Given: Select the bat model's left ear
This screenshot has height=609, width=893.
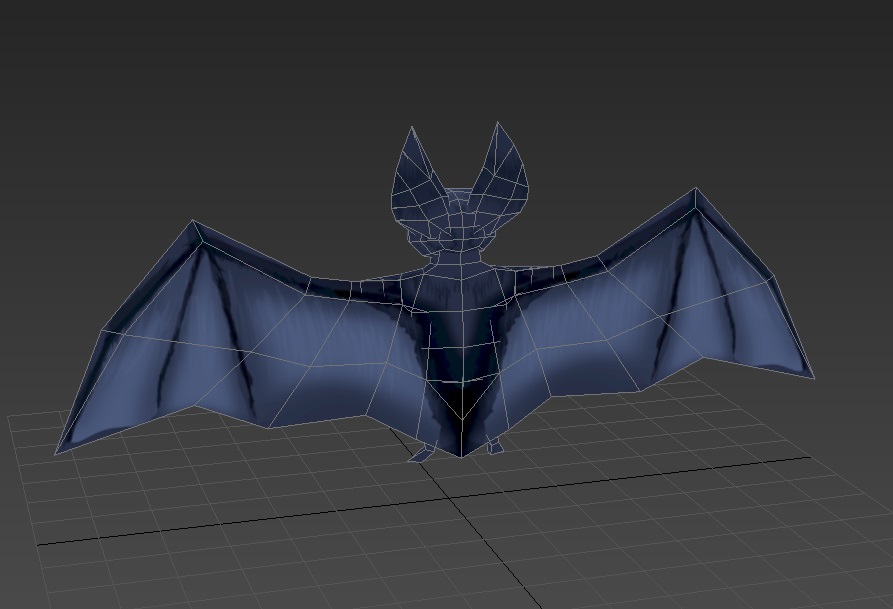Looking at the screenshot, I should pos(415,179).
